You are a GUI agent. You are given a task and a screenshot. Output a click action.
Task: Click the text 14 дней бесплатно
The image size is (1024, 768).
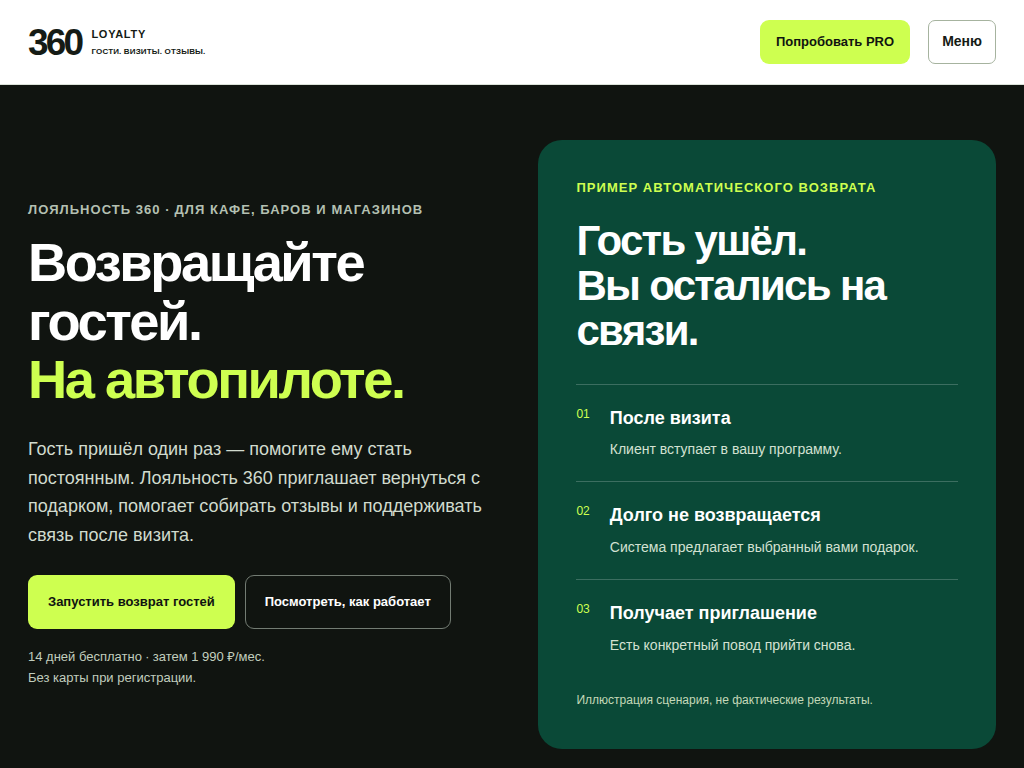85,656
